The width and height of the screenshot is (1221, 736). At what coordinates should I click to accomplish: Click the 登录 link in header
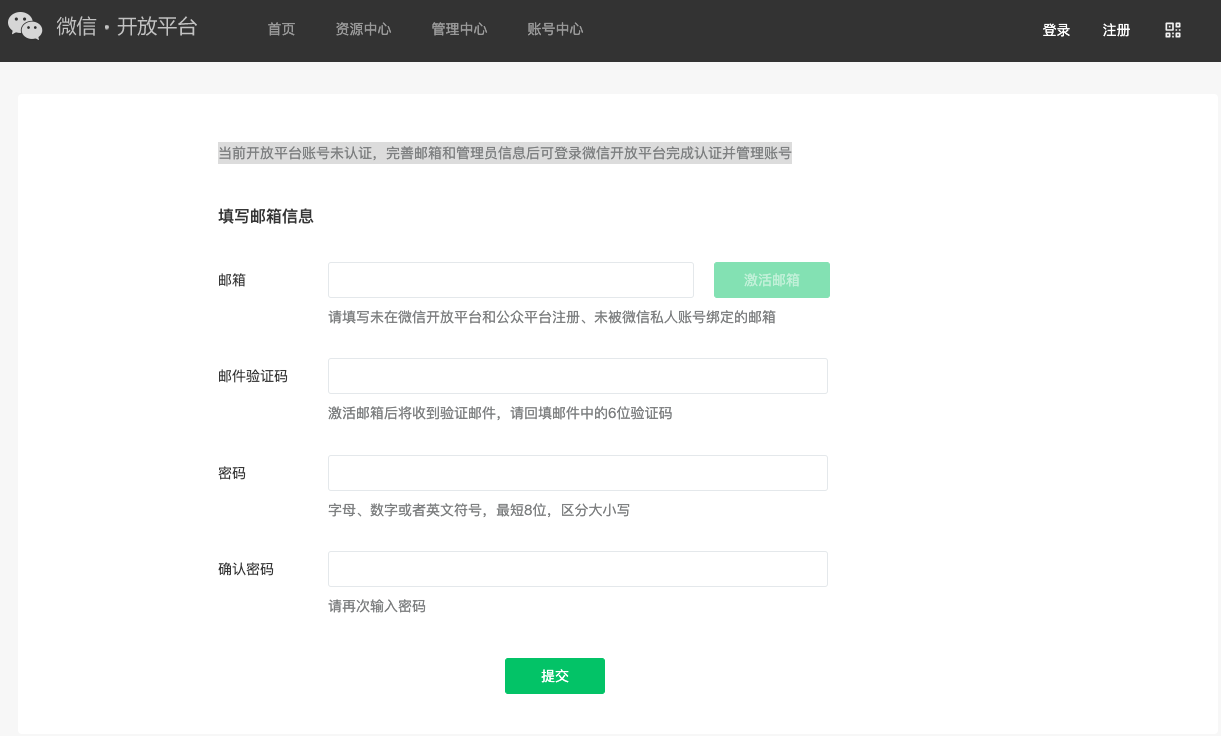[1056, 30]
